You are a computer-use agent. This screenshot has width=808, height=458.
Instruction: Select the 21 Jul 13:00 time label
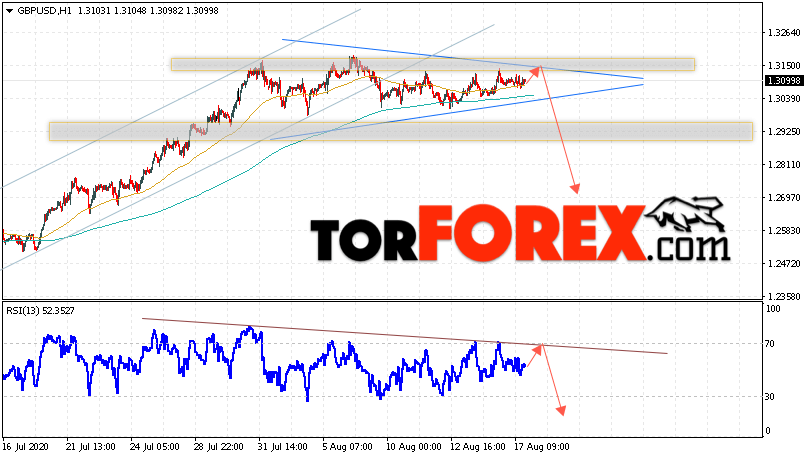pyautogui.click(x=91, y=447)
